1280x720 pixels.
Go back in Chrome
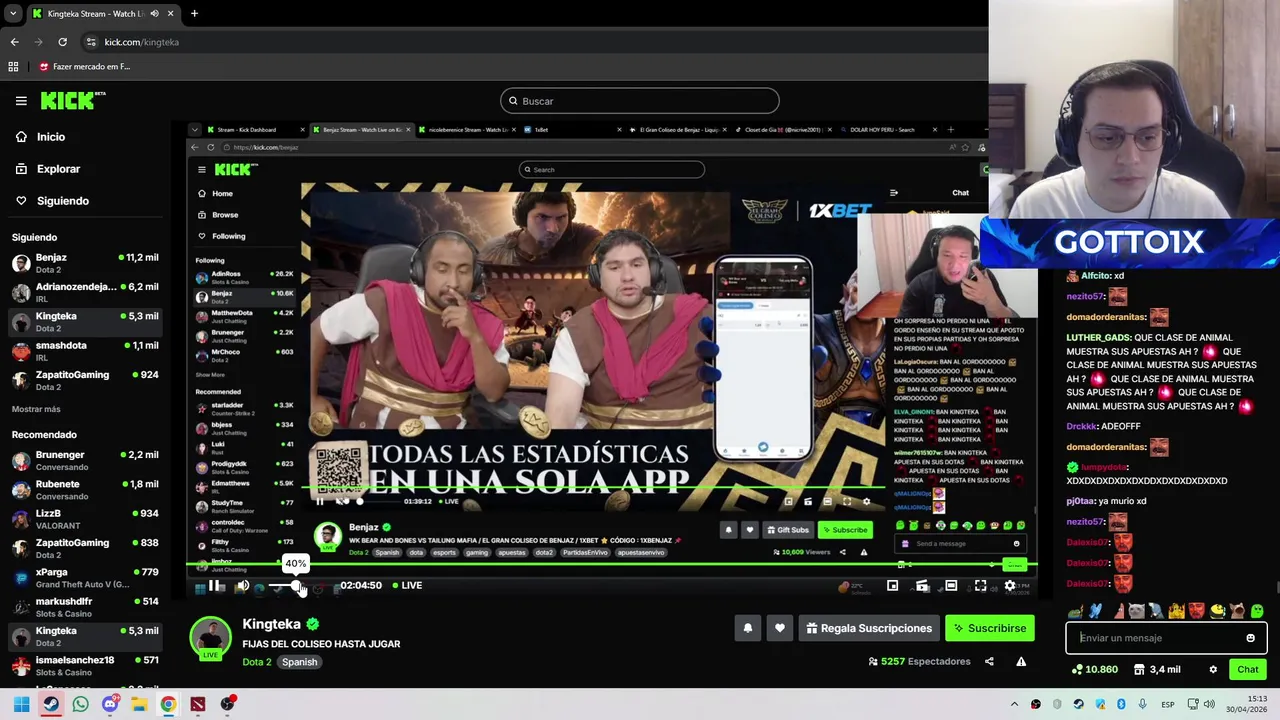click(x=14, y=42)
